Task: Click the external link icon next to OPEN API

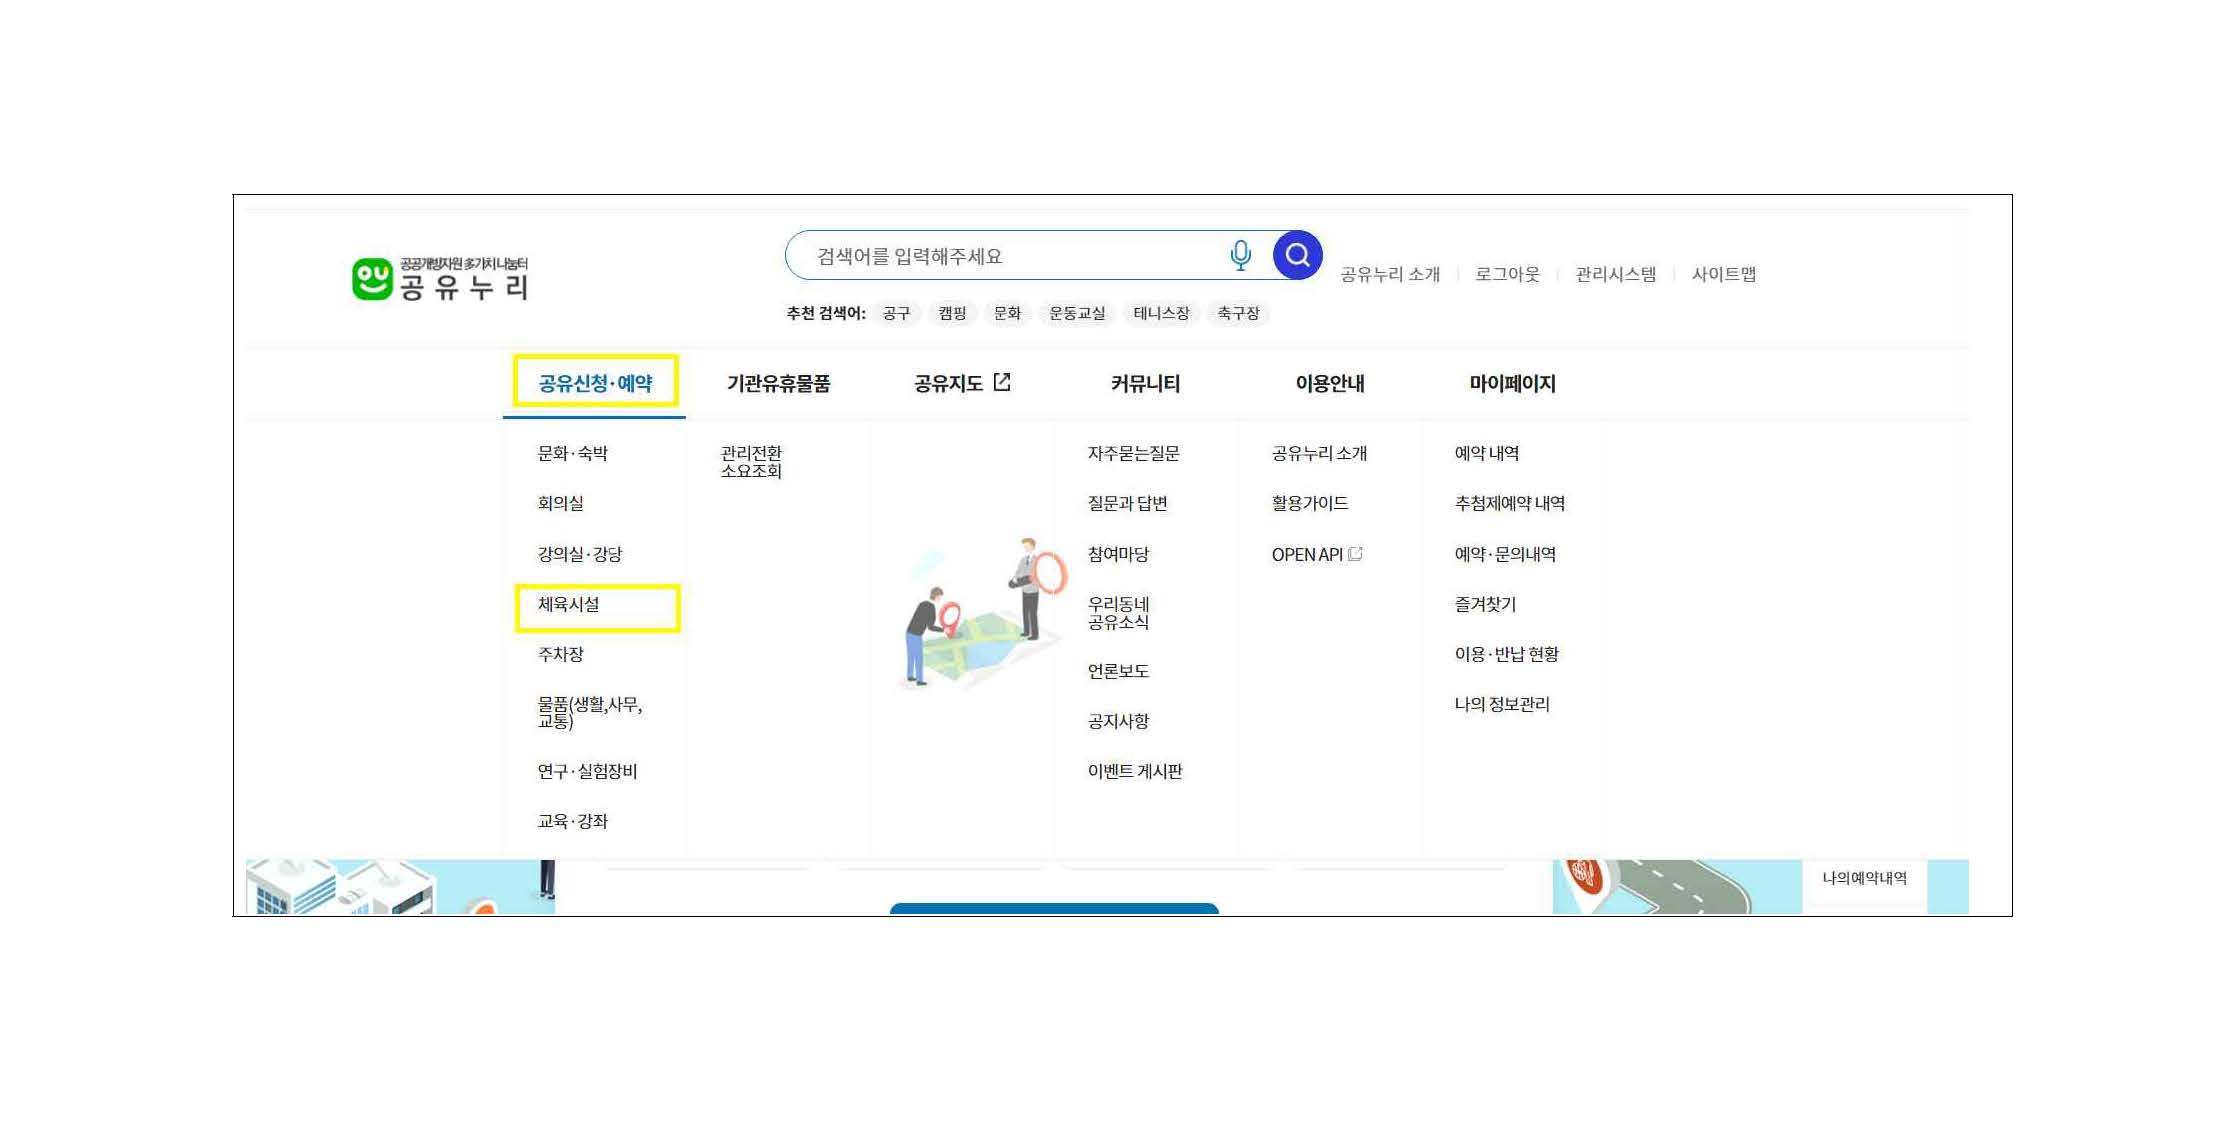Action: pos(1356,554)
